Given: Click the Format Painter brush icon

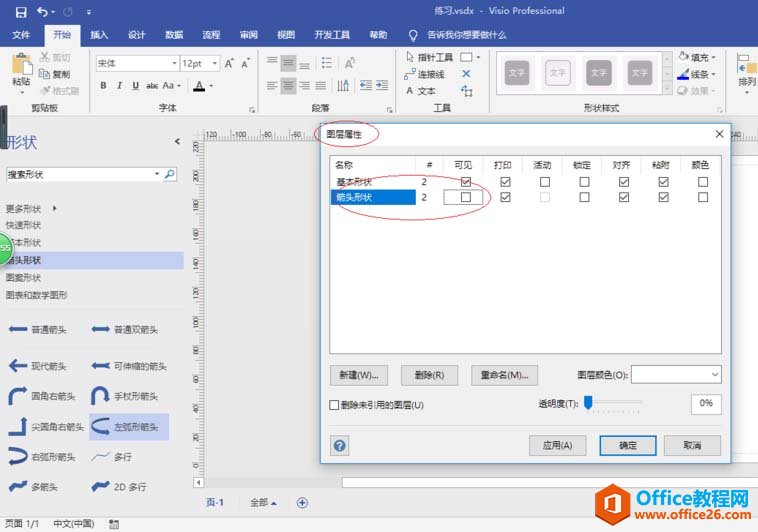Looking at the screenshot, I should pos(45,90).
